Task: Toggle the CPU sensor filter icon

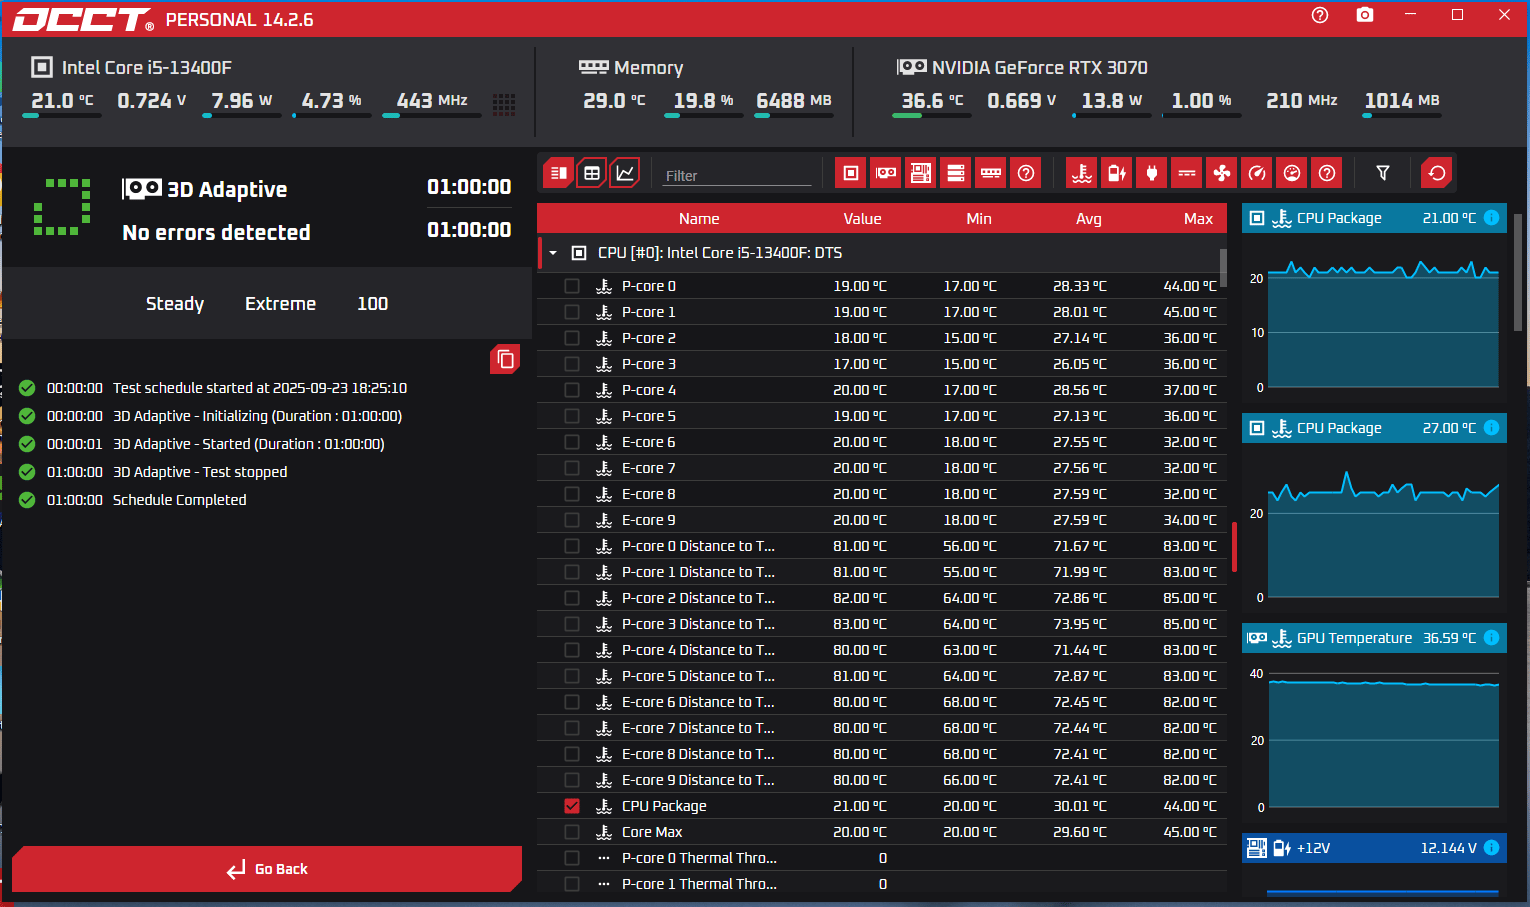Action: tap(851, 173)
